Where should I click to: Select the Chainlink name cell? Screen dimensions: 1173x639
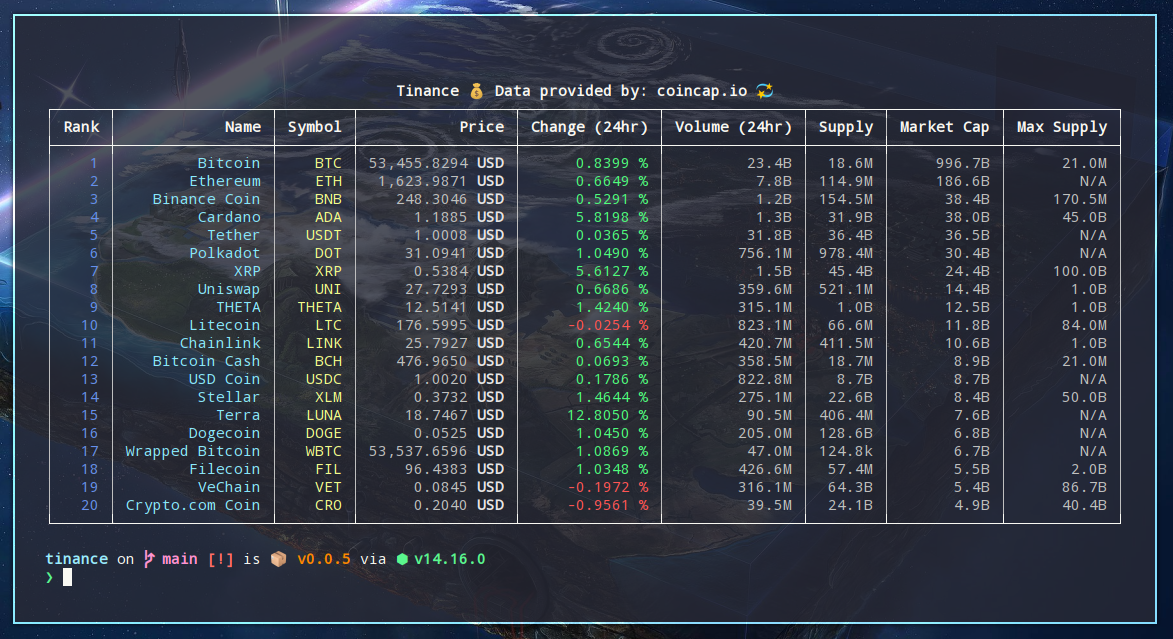pos(221,343)
